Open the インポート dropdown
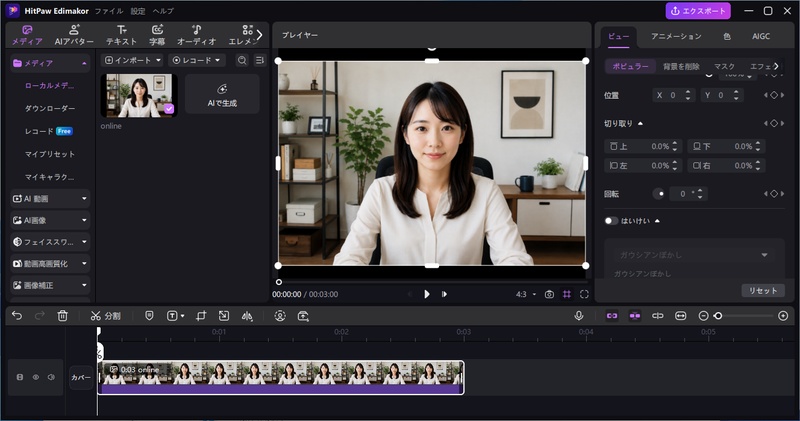Screen dimensions: 800x421 [132, 60]
